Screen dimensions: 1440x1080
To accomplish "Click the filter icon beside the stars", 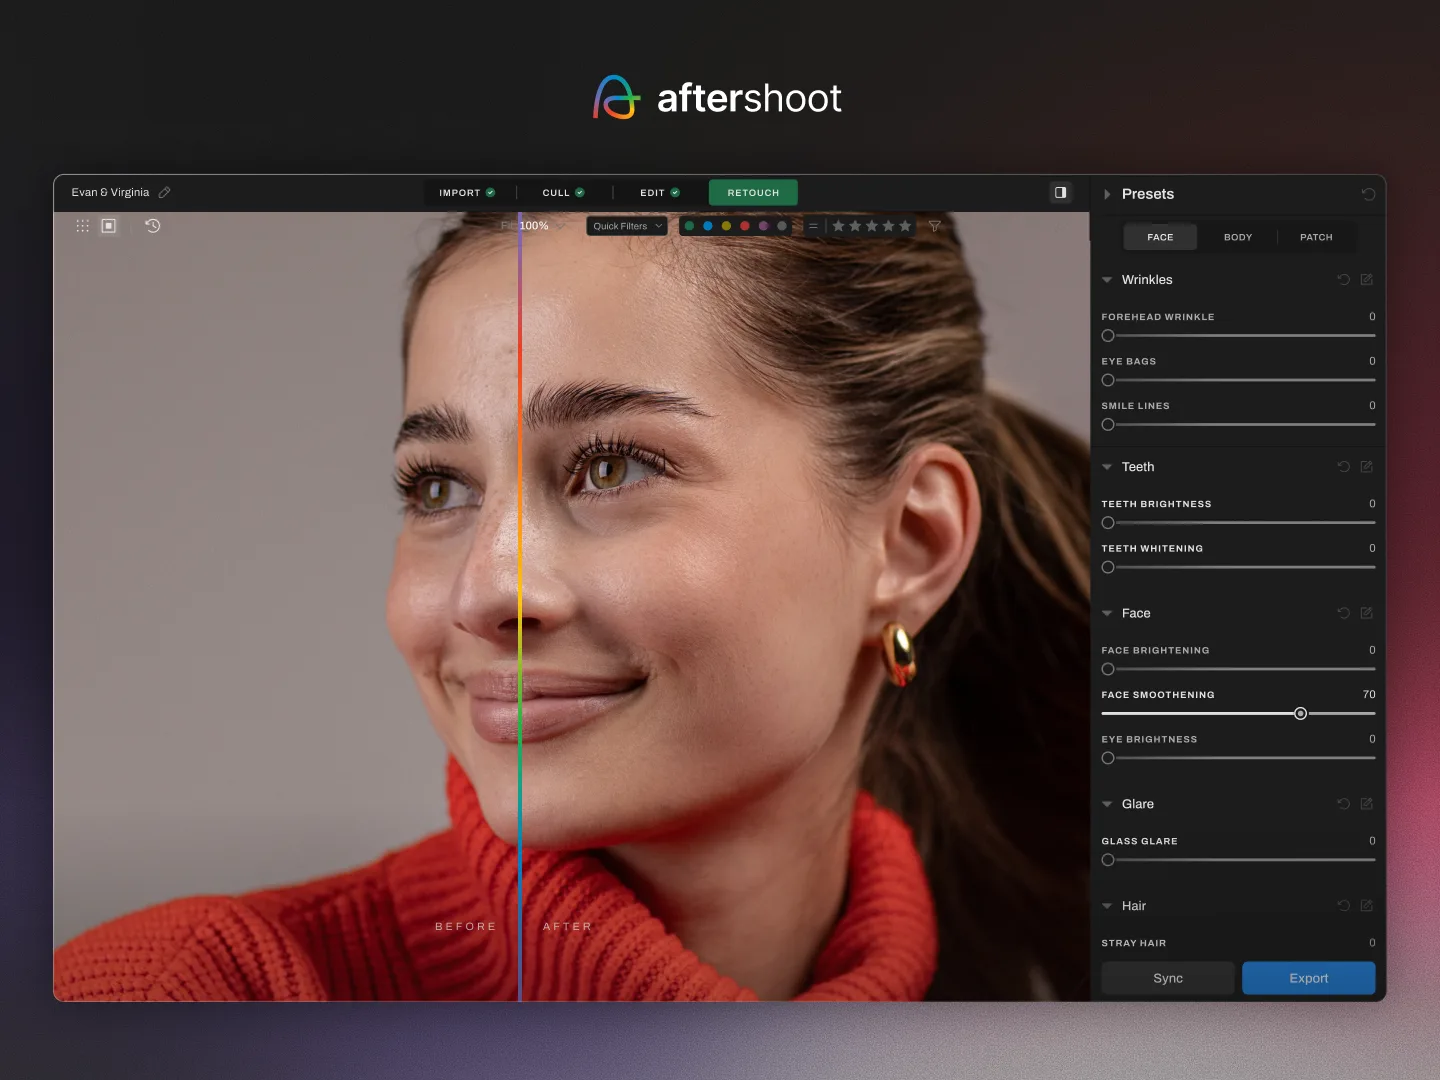I will pos(934,226).
